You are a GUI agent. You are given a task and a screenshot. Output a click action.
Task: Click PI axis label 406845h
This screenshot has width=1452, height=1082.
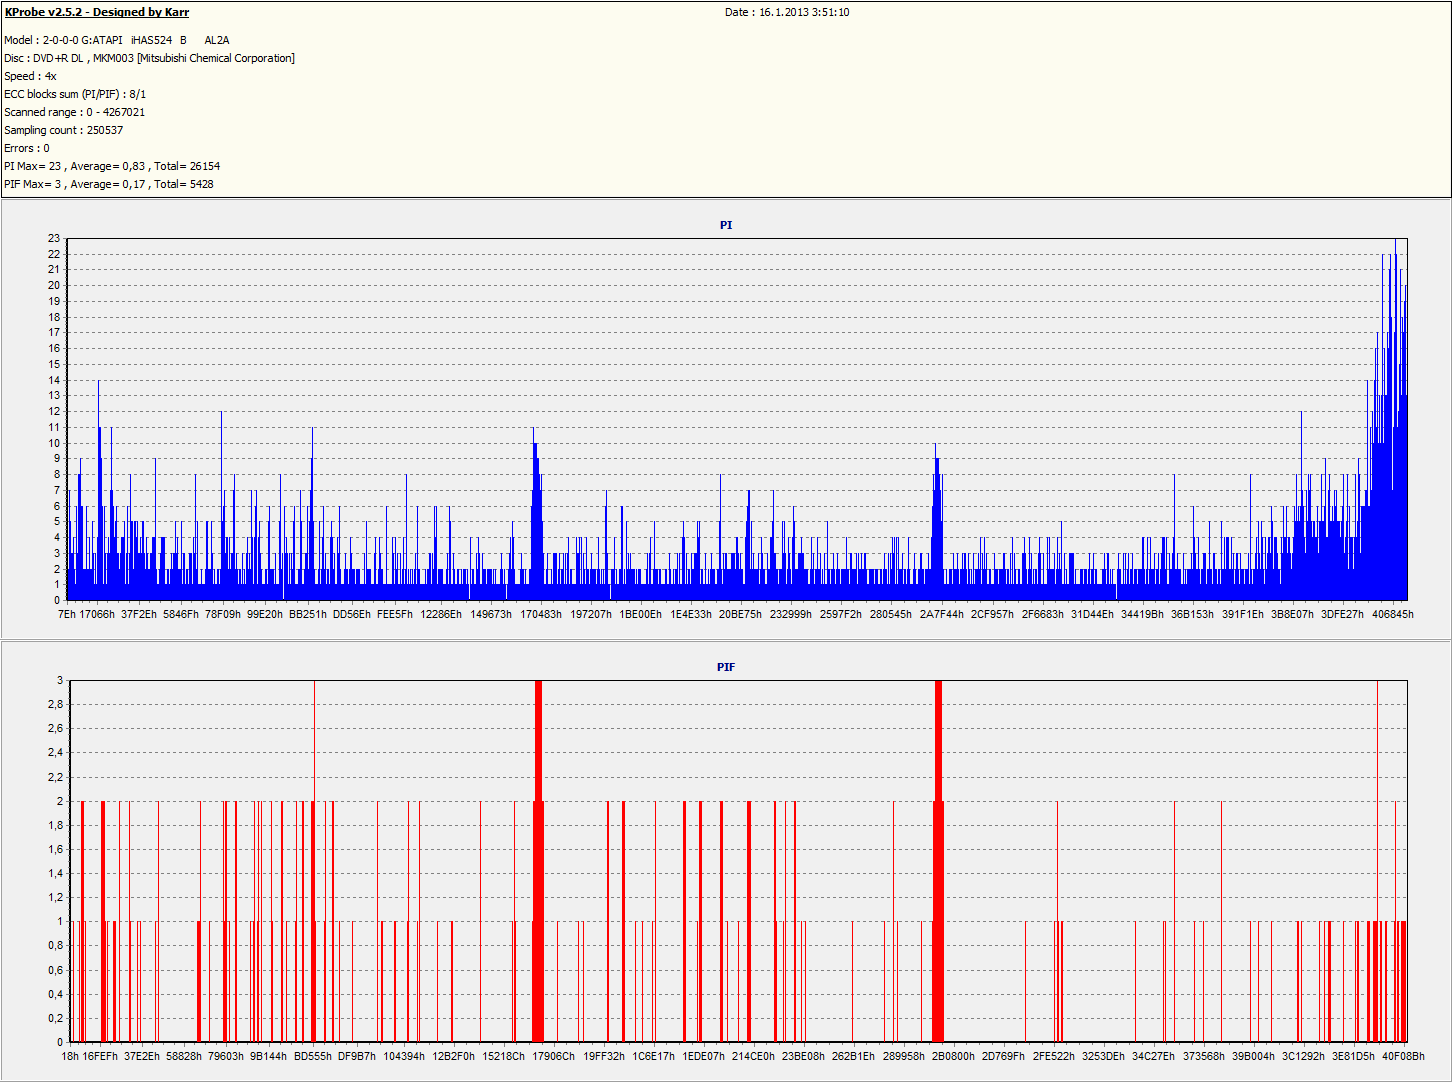(x=1392, y=614)
